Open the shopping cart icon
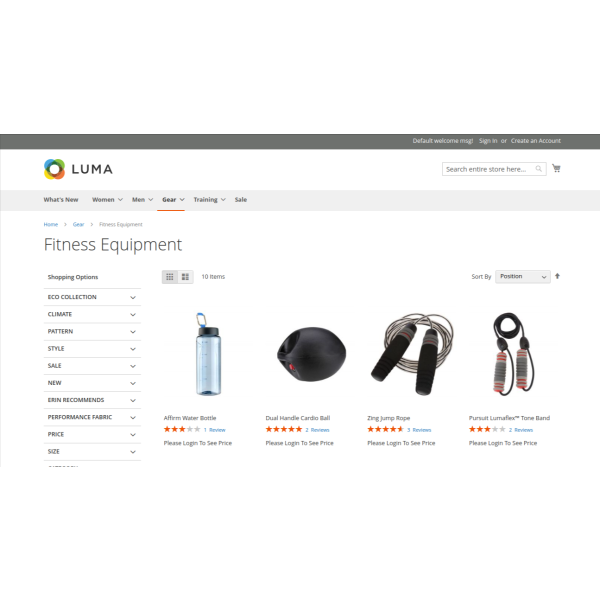Screen dimensions: 600x600 [x=556, y=168]
